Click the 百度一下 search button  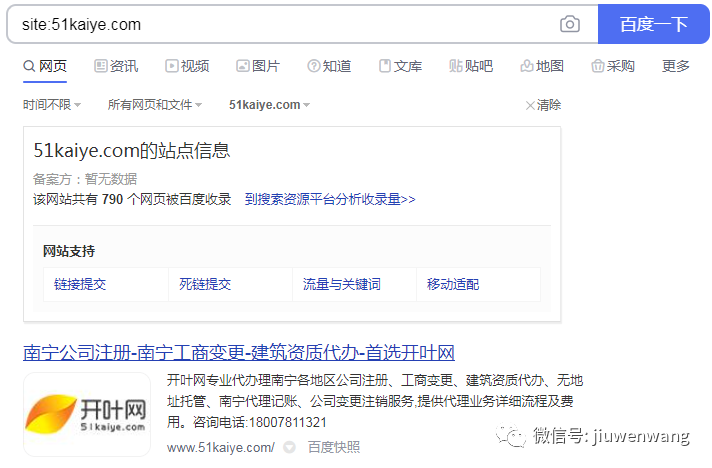pyautogui.click(x=653, y=24)
